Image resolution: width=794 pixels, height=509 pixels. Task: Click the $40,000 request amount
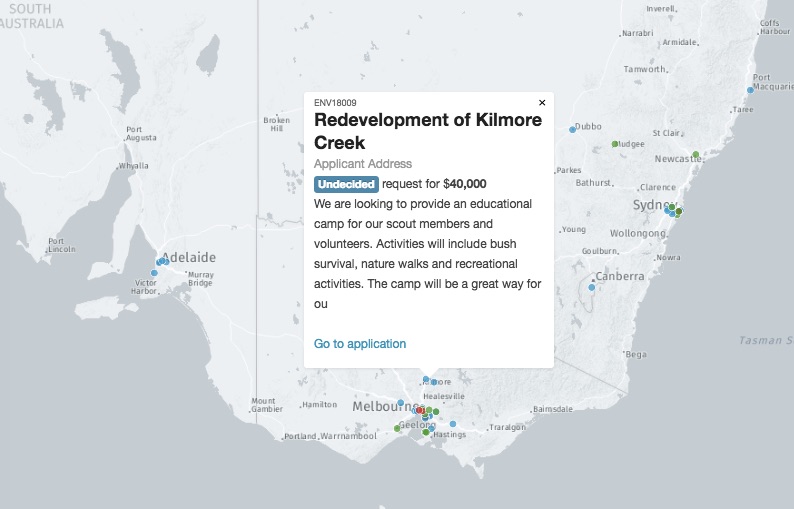(x=464, y=184)
